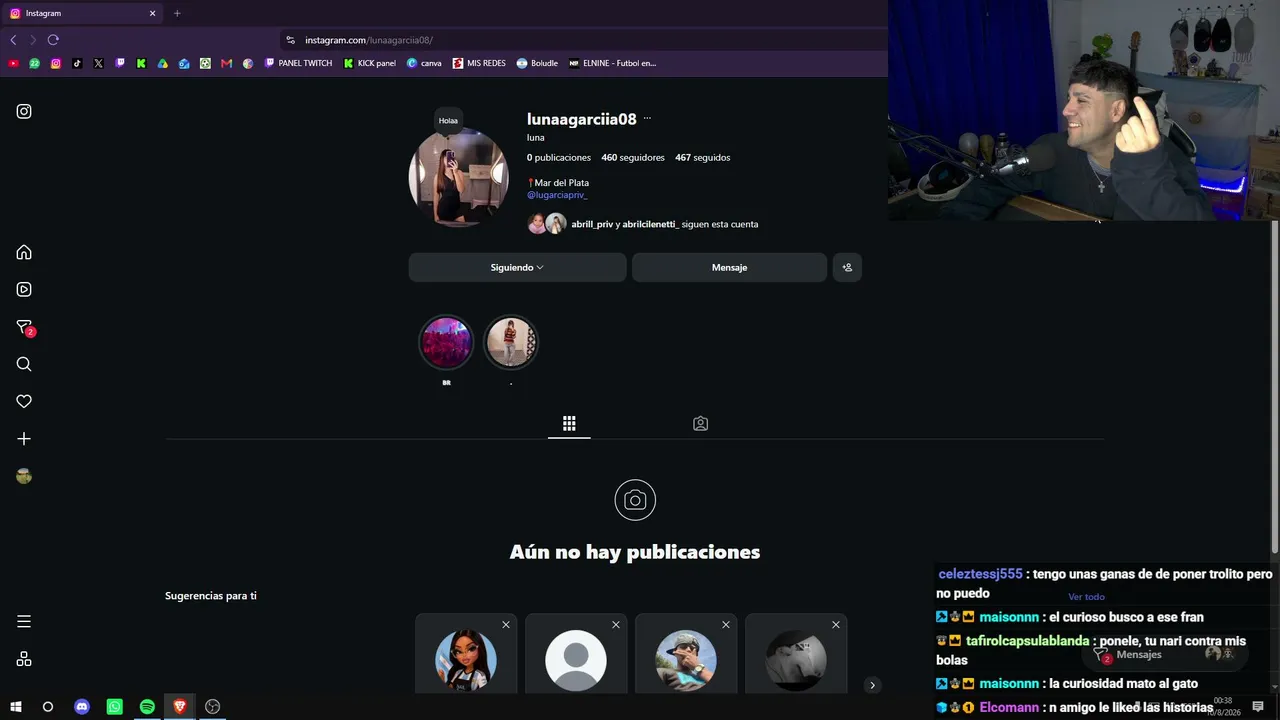
Task: Open a new browser tab
Action: coord(177,13)
